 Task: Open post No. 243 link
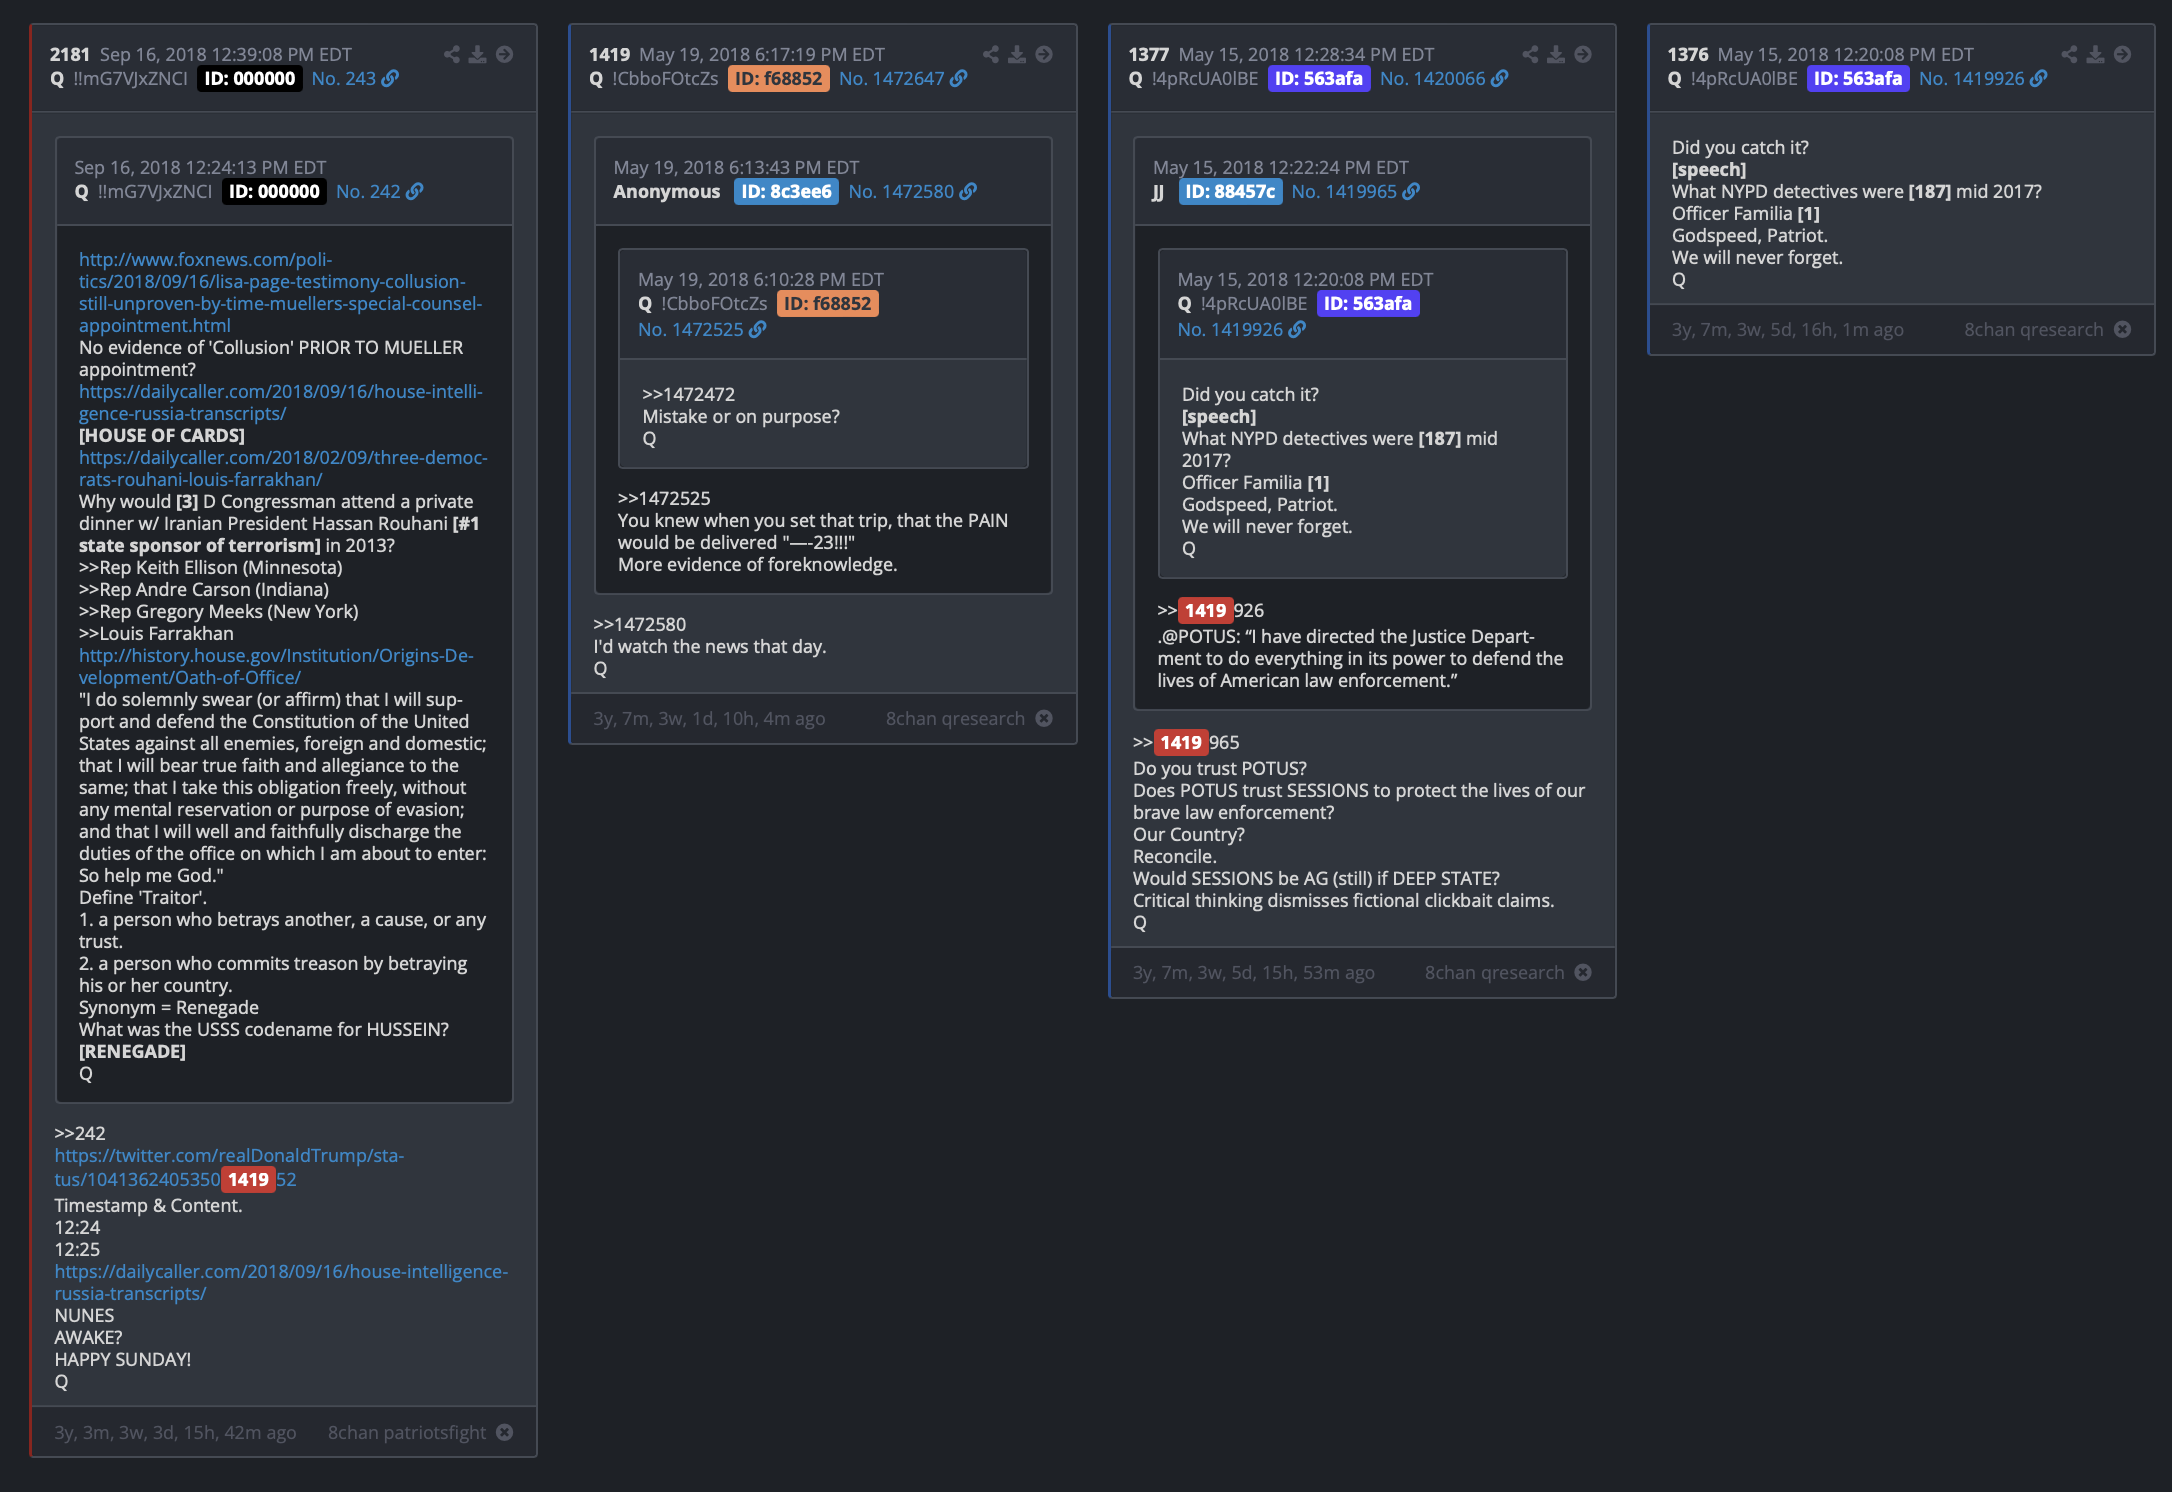pyautogui.click(x=344, y=78)
